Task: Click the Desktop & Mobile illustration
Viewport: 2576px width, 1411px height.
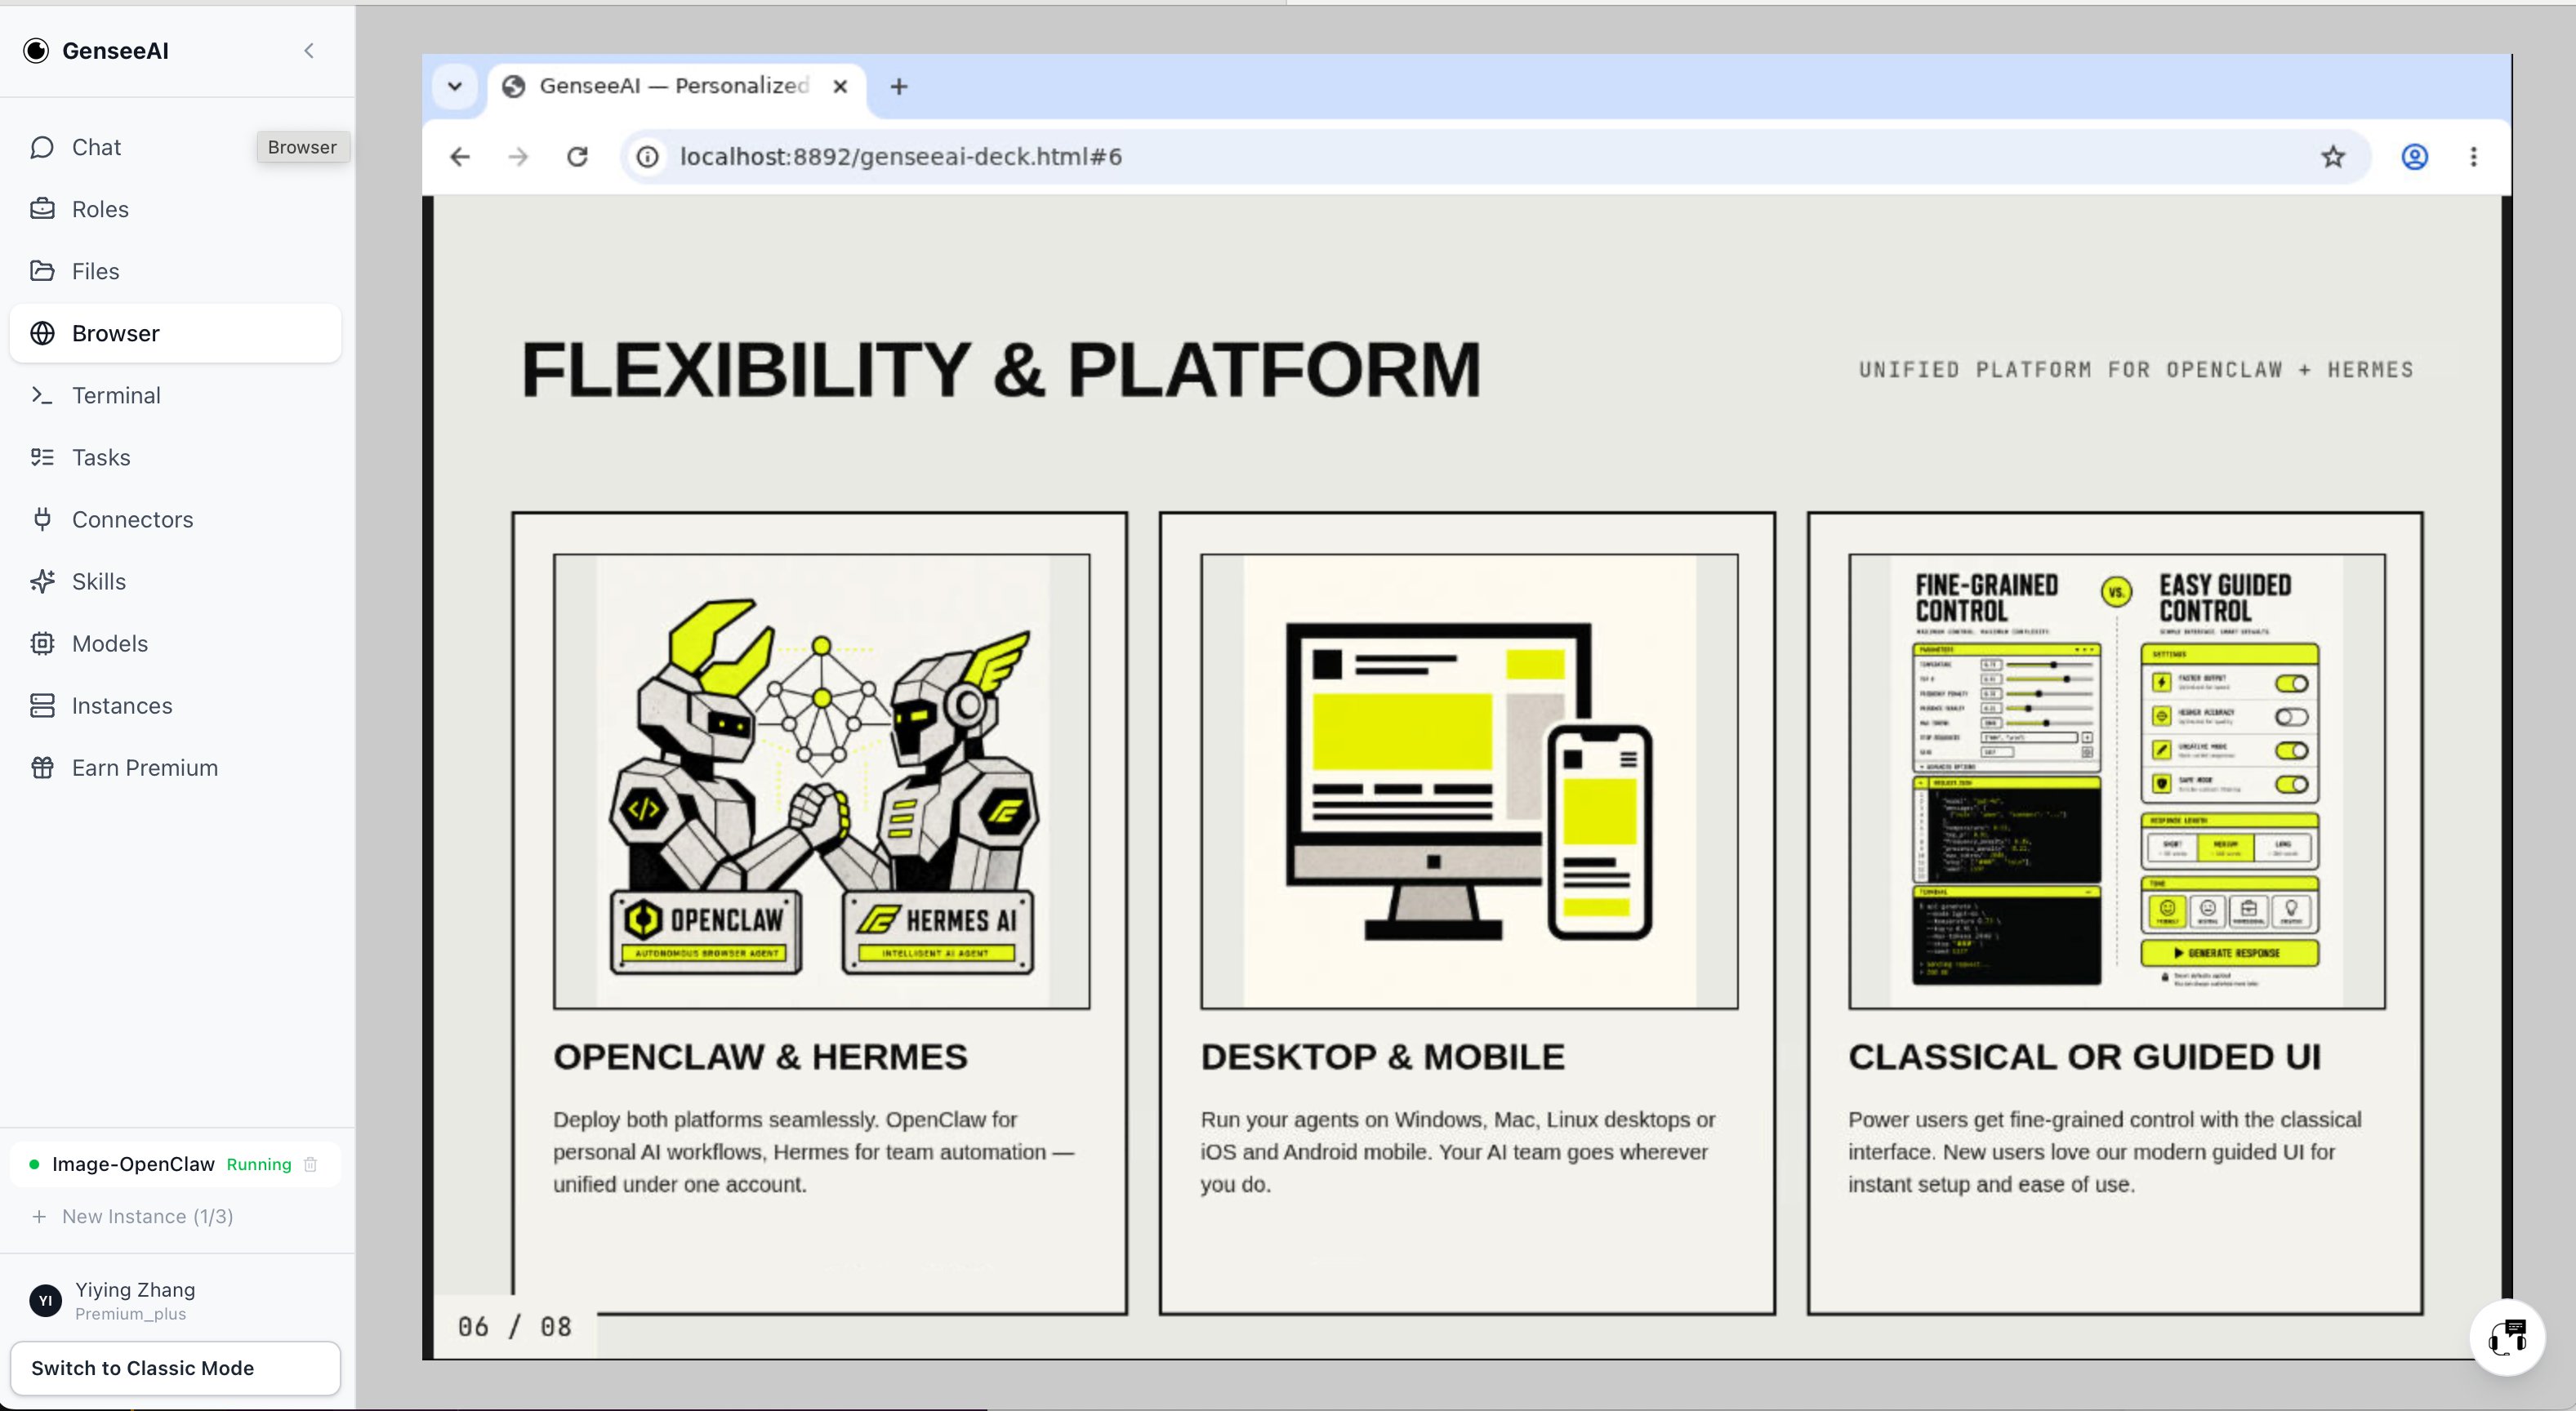Action: point(1469,781)
